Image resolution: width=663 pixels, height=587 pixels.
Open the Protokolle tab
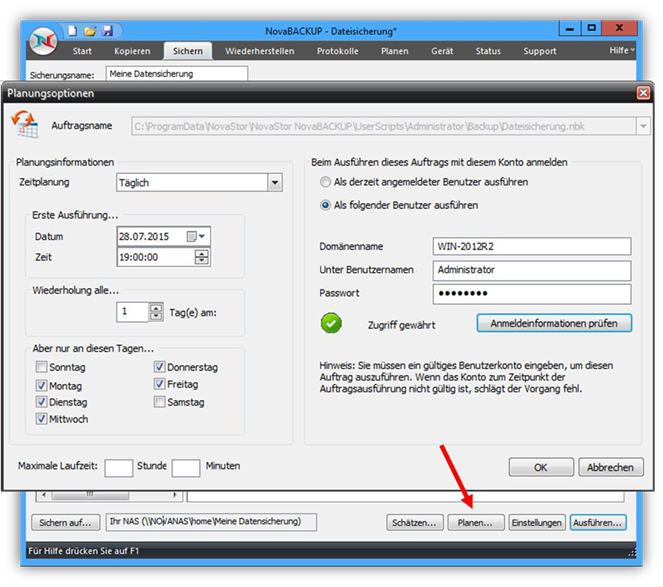click(337, 51)
